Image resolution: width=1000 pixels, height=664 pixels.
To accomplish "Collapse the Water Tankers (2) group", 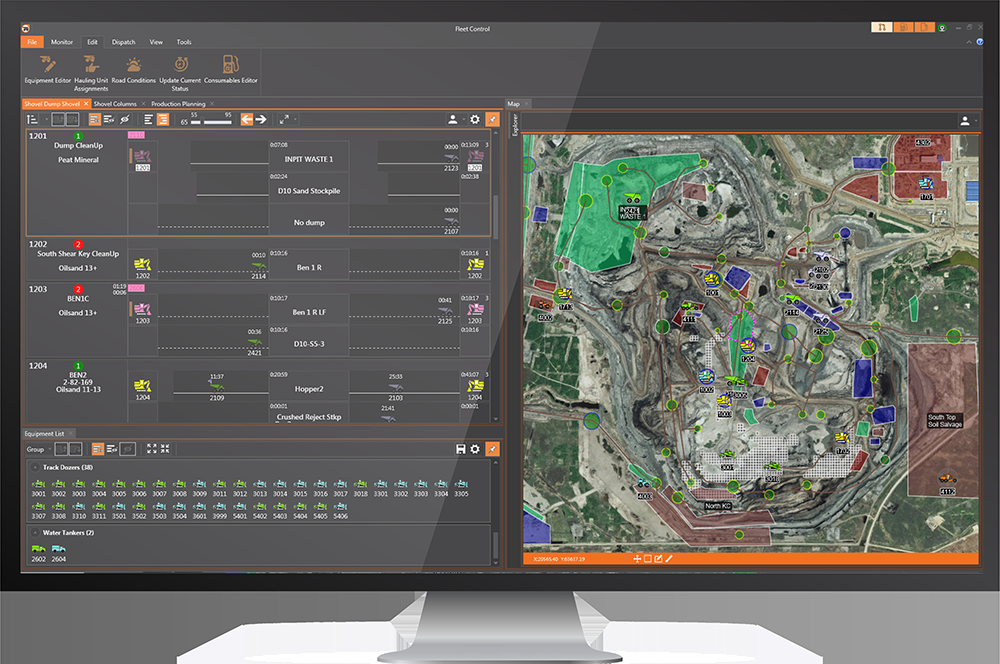I will pos(36,533).
